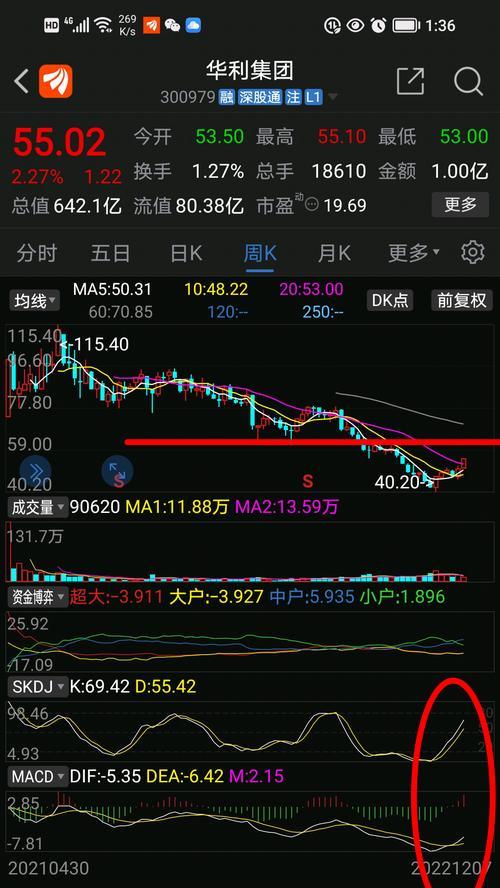Tap the 深股通 badge
This screenshot has height=888, width=500.
coord(260,97)
